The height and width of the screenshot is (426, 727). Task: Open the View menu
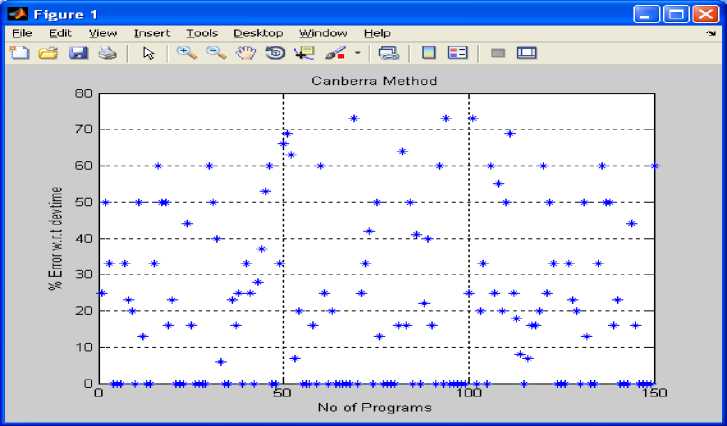pyautogui.click(x=102, y=33)
